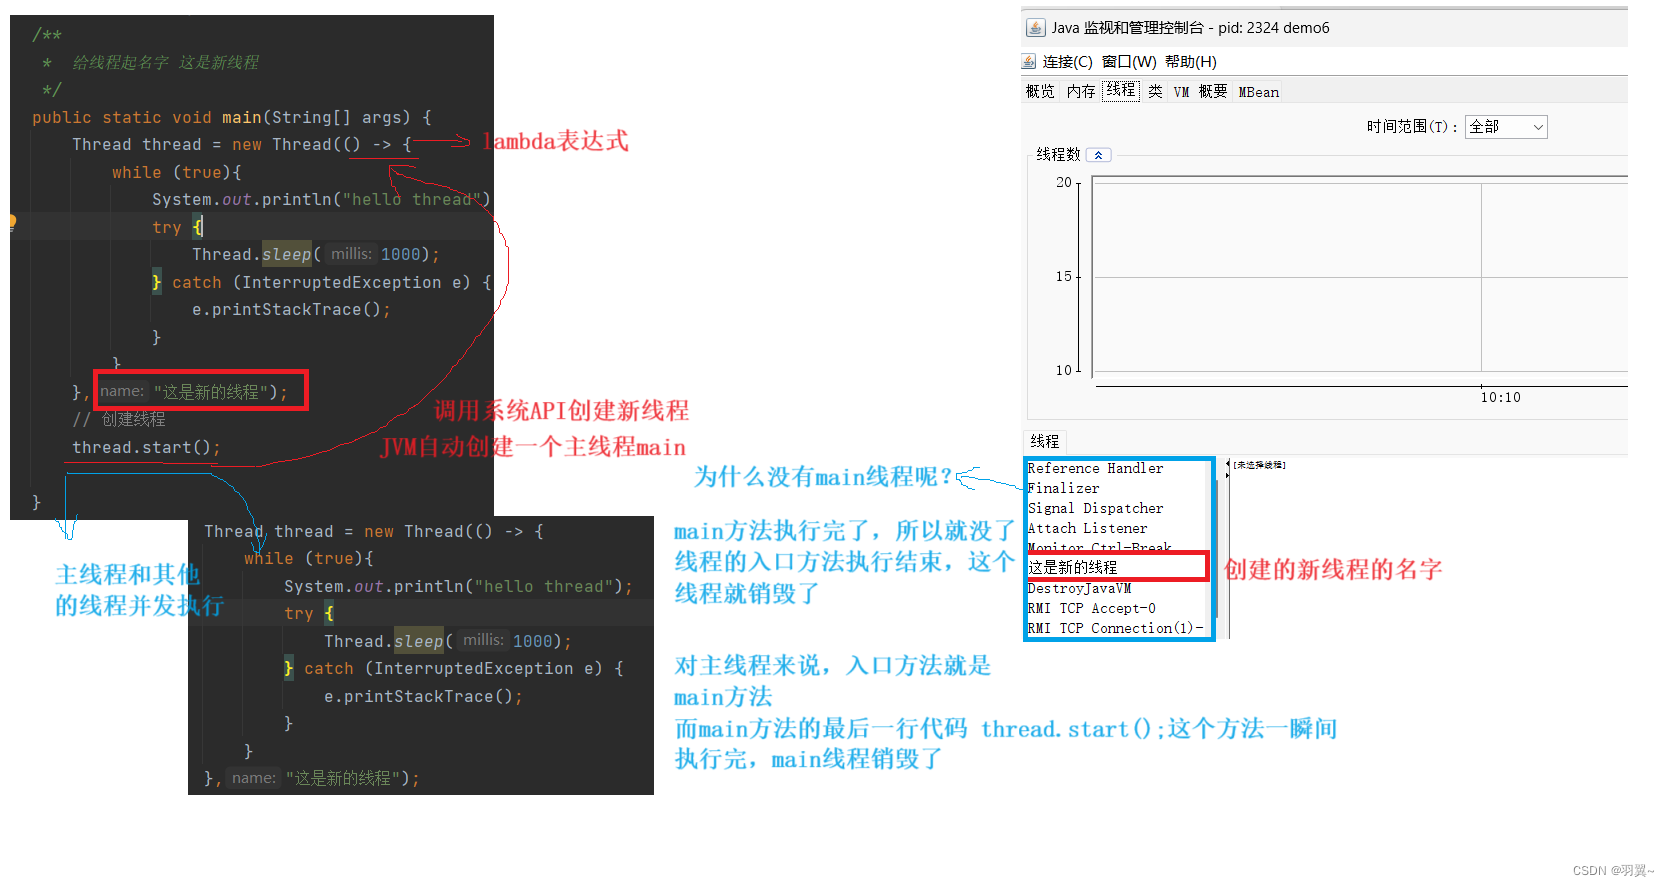Click the left-pointing splitter arrow by the thread list
Image resolution: width=1670 pixels, height=887 pixels.
1227,463
